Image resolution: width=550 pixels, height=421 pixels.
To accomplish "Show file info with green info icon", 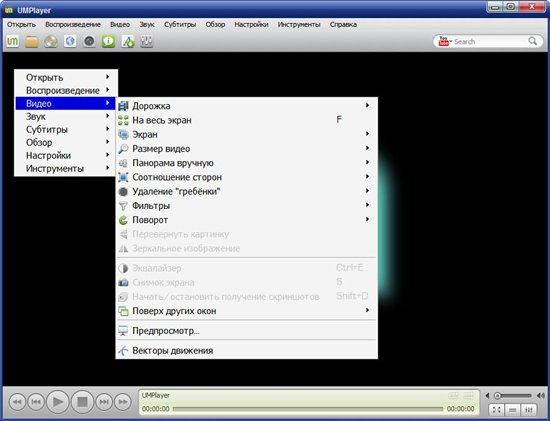I will click(x=108, y=42).
